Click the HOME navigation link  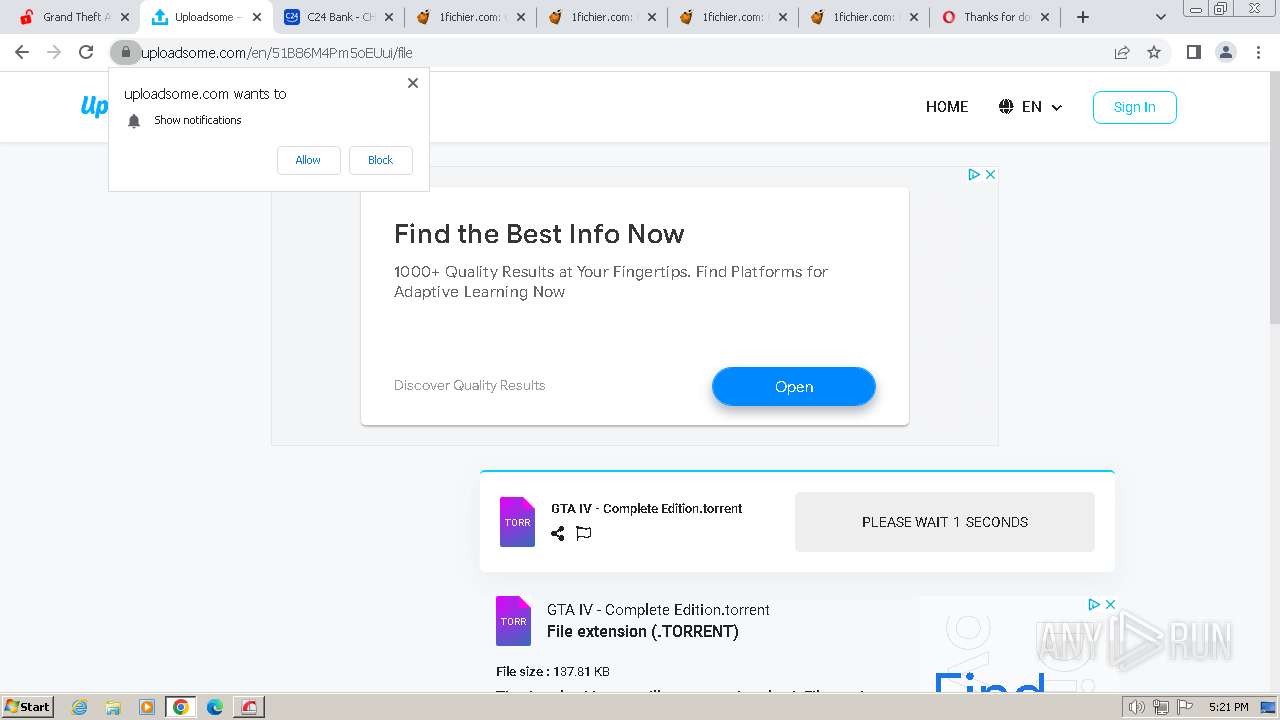[x=947, y=107]
